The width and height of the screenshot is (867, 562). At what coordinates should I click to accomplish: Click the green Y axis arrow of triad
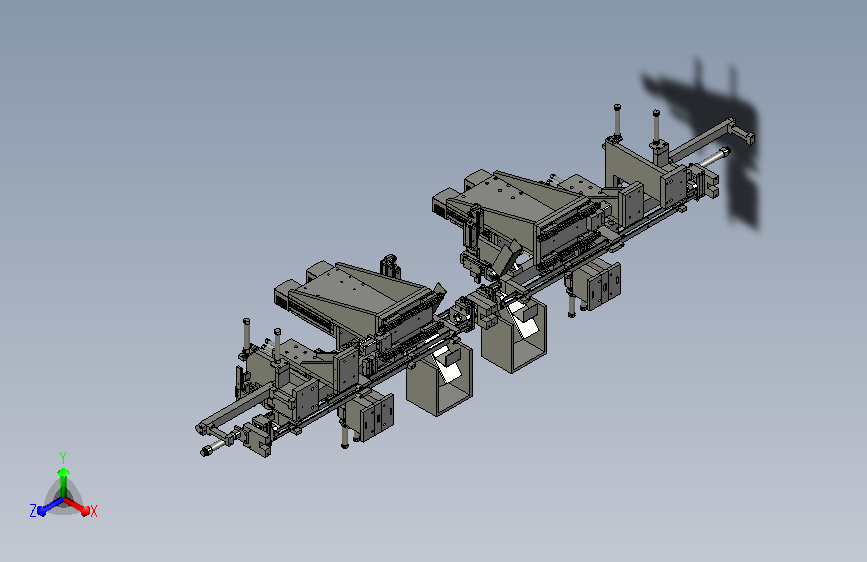coord(63,483)
